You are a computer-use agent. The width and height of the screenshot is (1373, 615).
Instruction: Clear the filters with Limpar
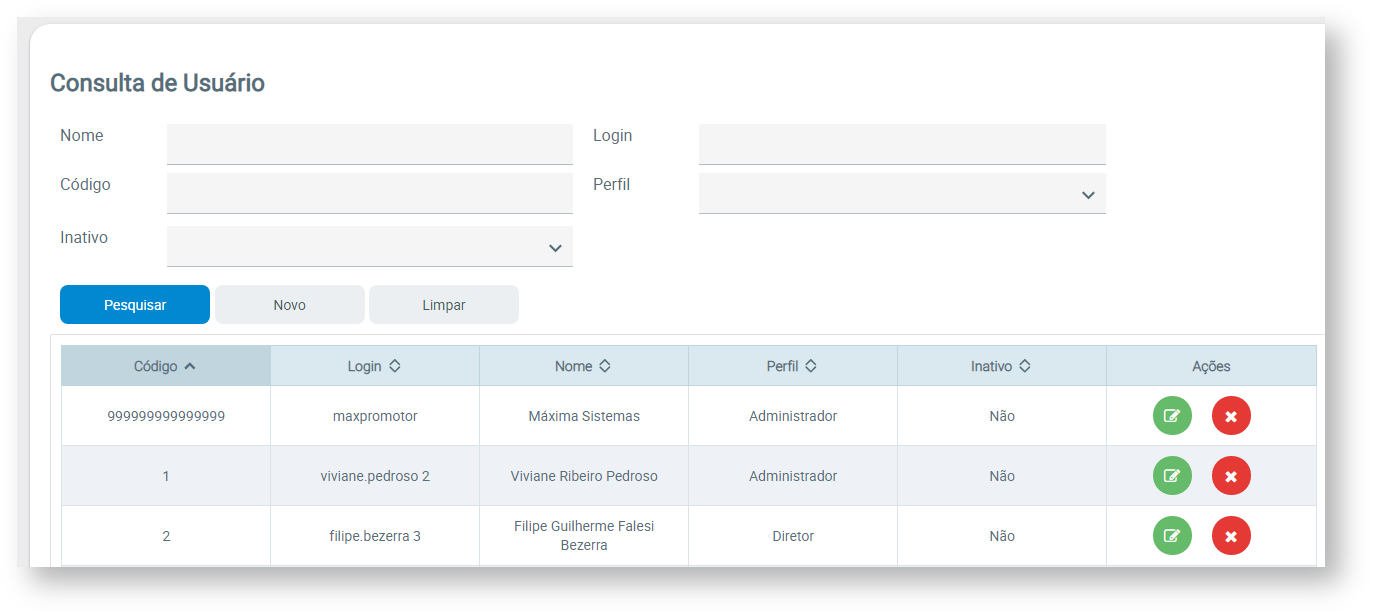tap(444, 305)
